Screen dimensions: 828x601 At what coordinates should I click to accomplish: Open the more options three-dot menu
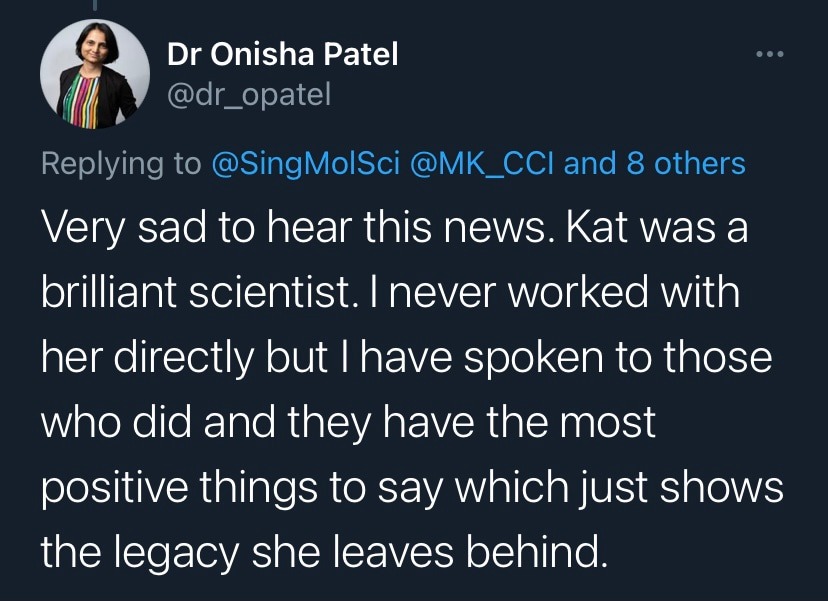(770, 53)
